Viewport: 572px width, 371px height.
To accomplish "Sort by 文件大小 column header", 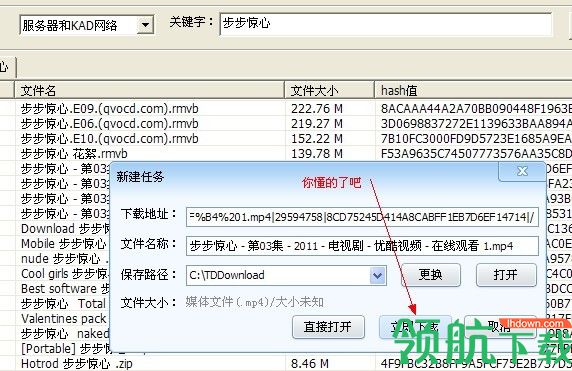I will click(329, 90).
